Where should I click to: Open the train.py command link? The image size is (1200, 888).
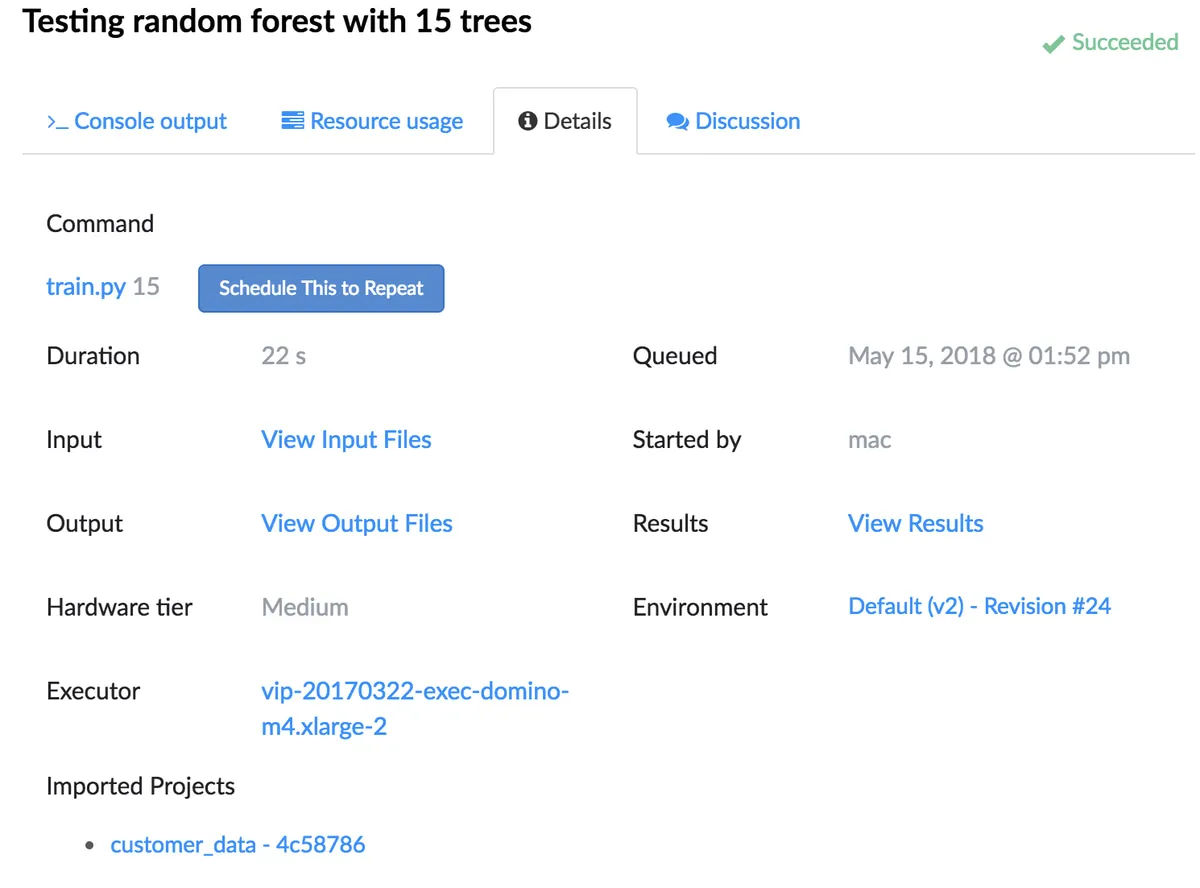[x=86, y=287]
